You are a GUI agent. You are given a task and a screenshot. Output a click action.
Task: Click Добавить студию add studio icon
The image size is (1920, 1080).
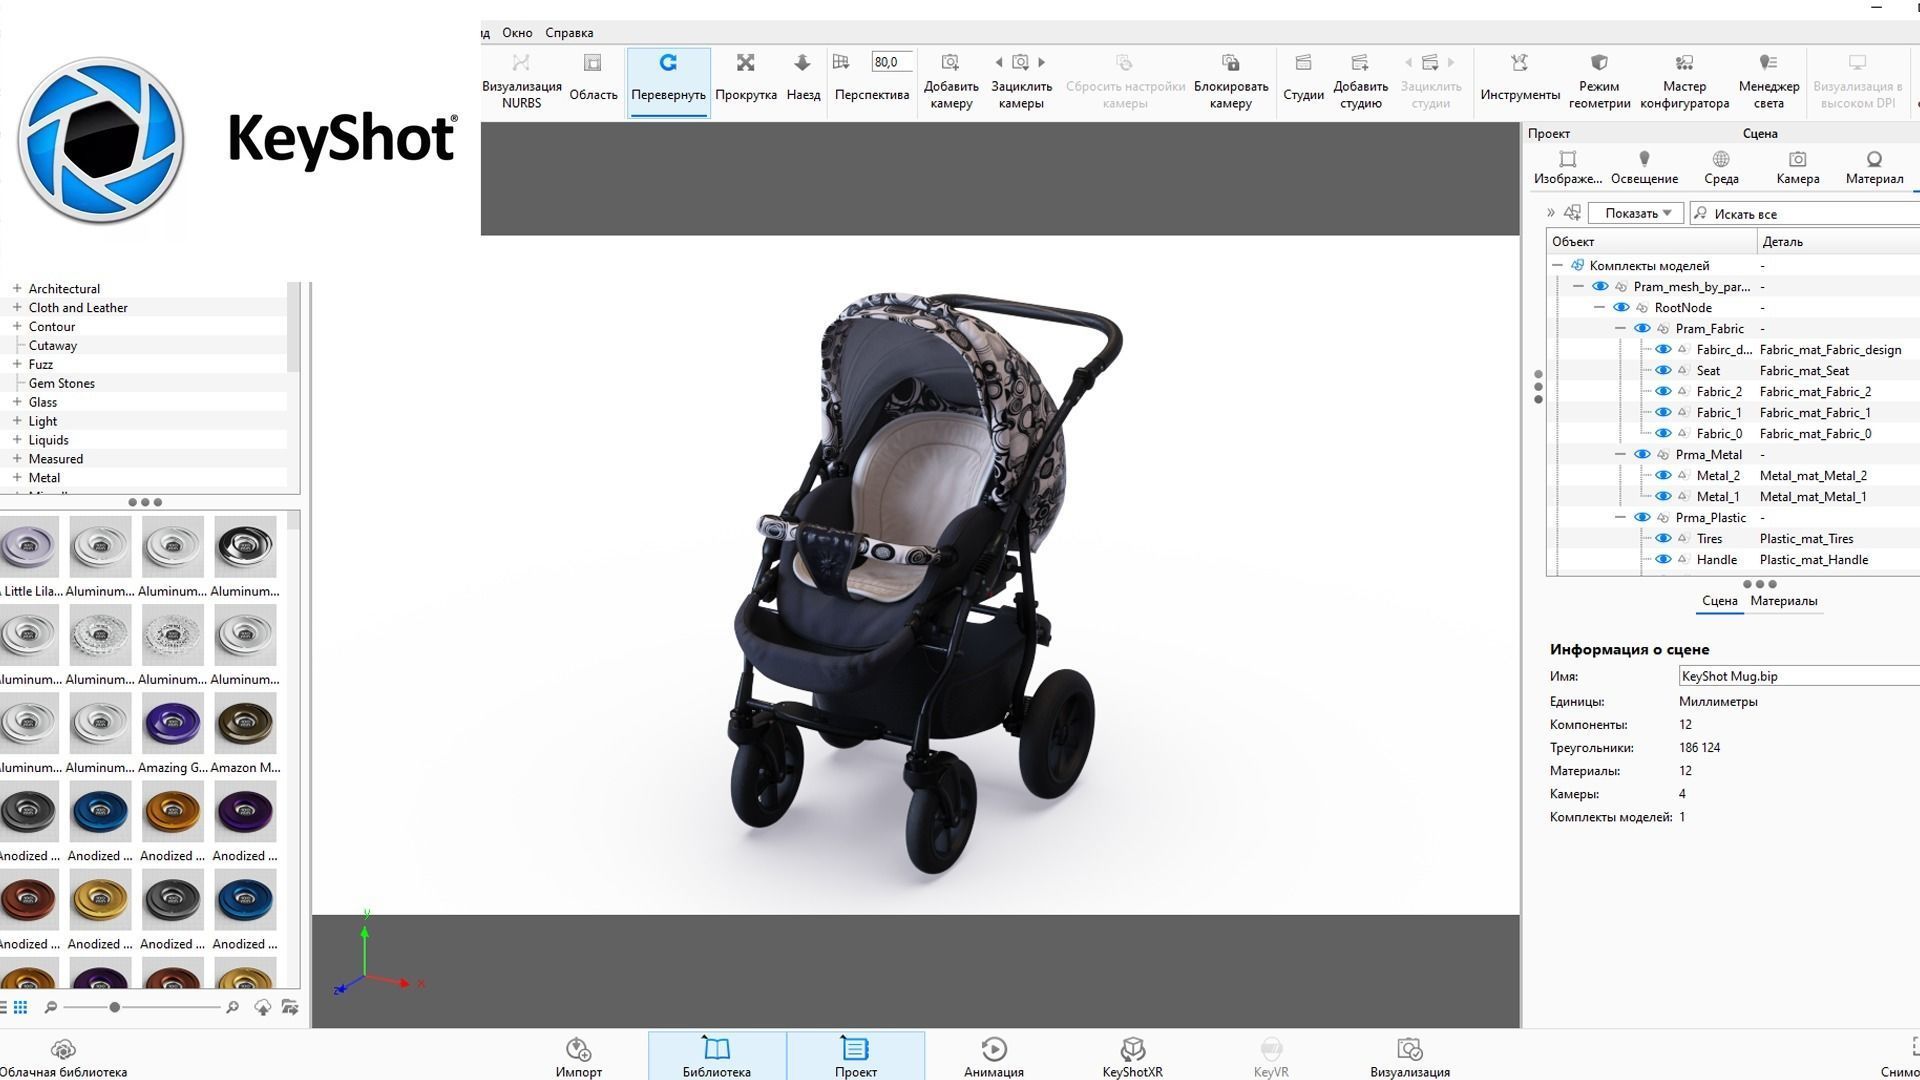point(1360,63)
